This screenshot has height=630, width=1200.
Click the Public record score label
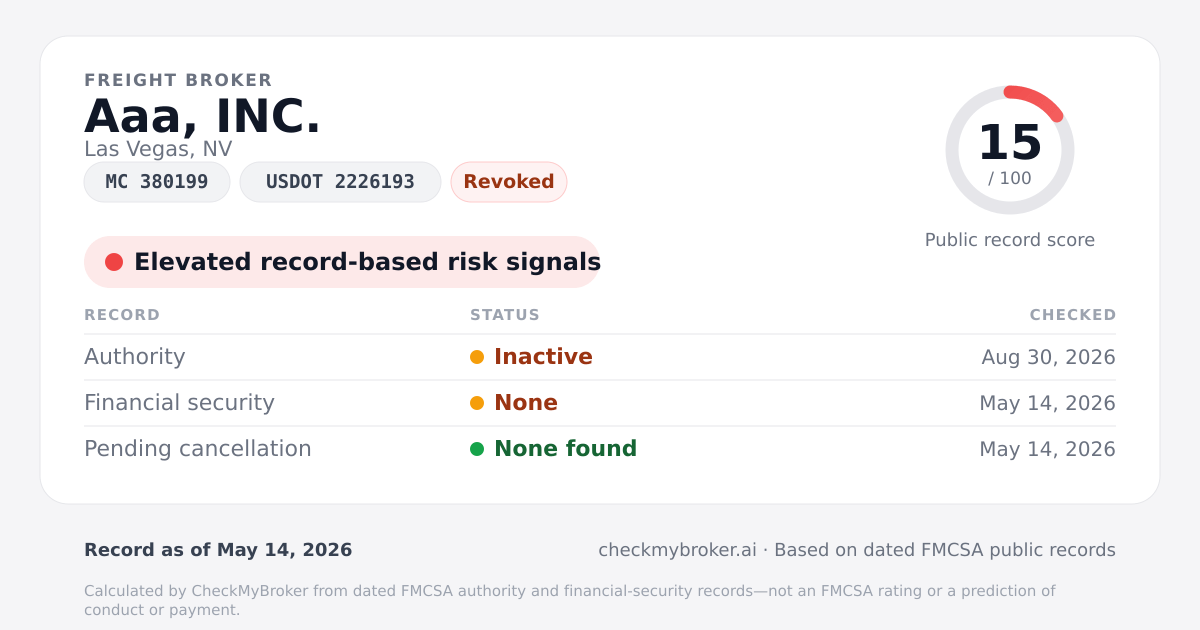click(x=1010, y=240)
